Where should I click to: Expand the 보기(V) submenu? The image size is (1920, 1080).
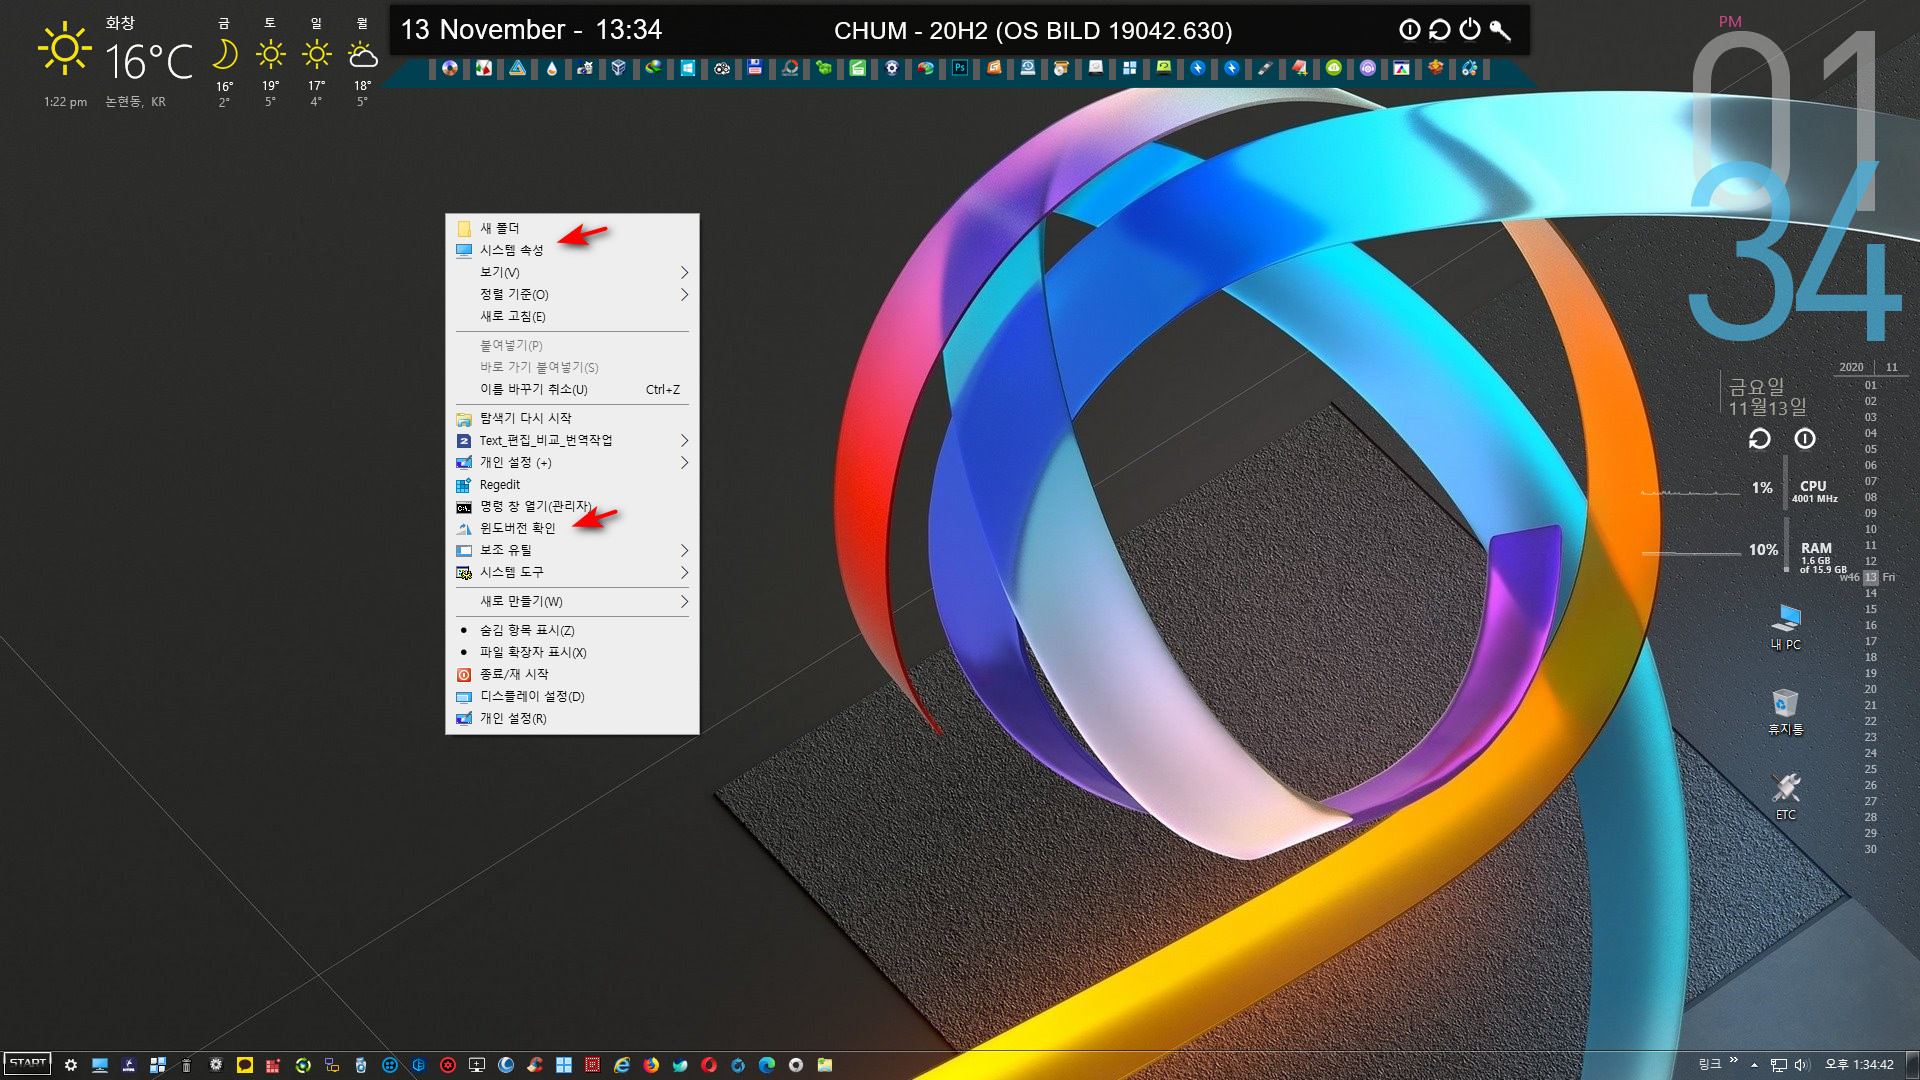pyautogui.click(x=572, y=272)
